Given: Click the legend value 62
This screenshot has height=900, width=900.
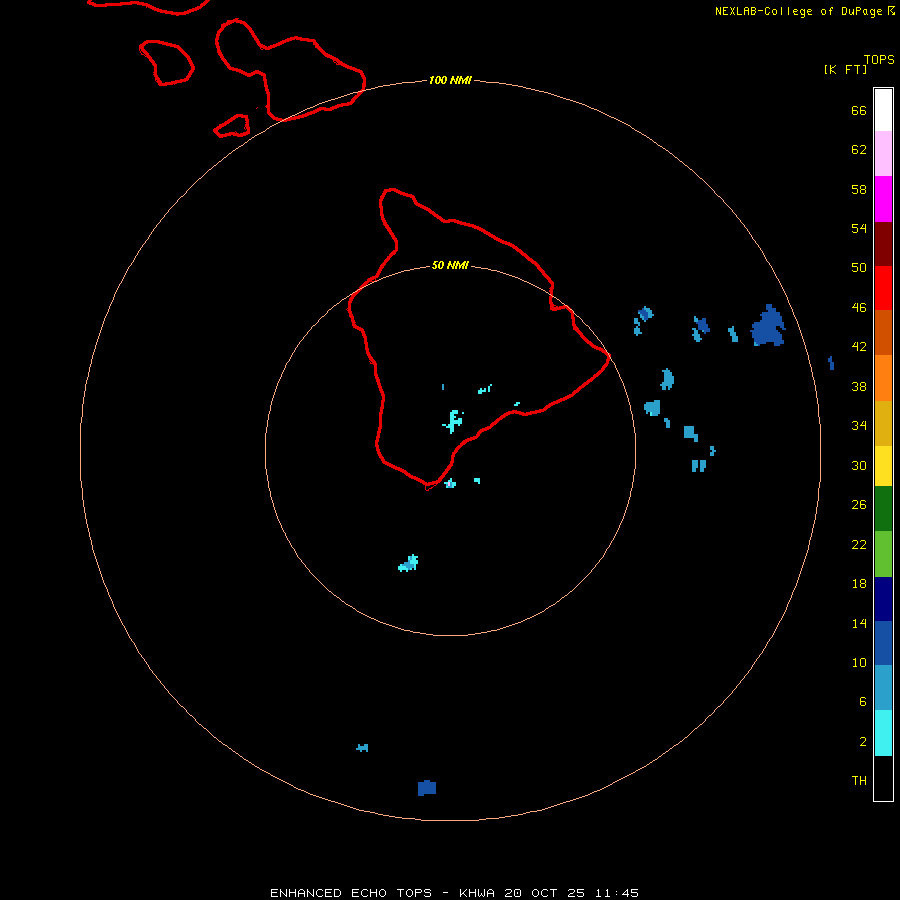Looking at the screenshot, I should pyautogui.click(x=859, y=149).
